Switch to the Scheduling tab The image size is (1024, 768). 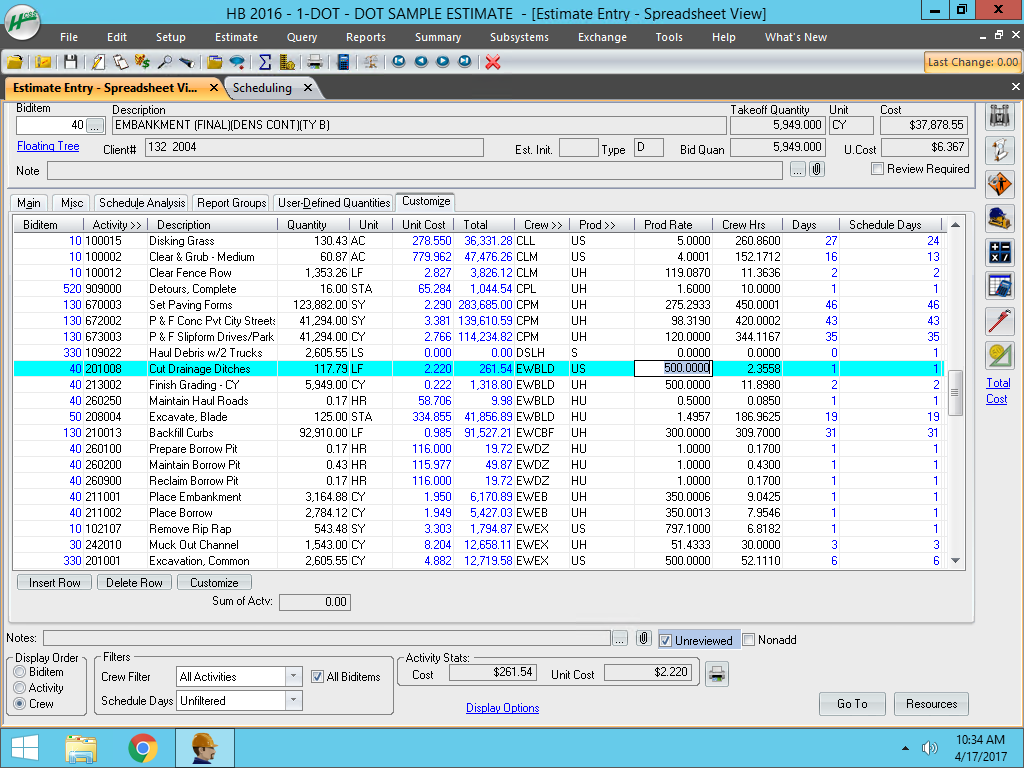tap(263, 88)
